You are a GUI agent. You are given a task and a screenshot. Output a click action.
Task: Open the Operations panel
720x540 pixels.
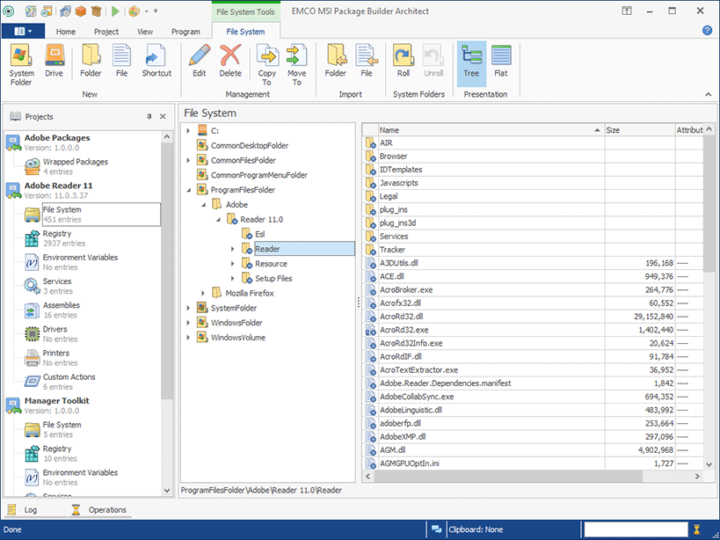click(x=99, y=510)
